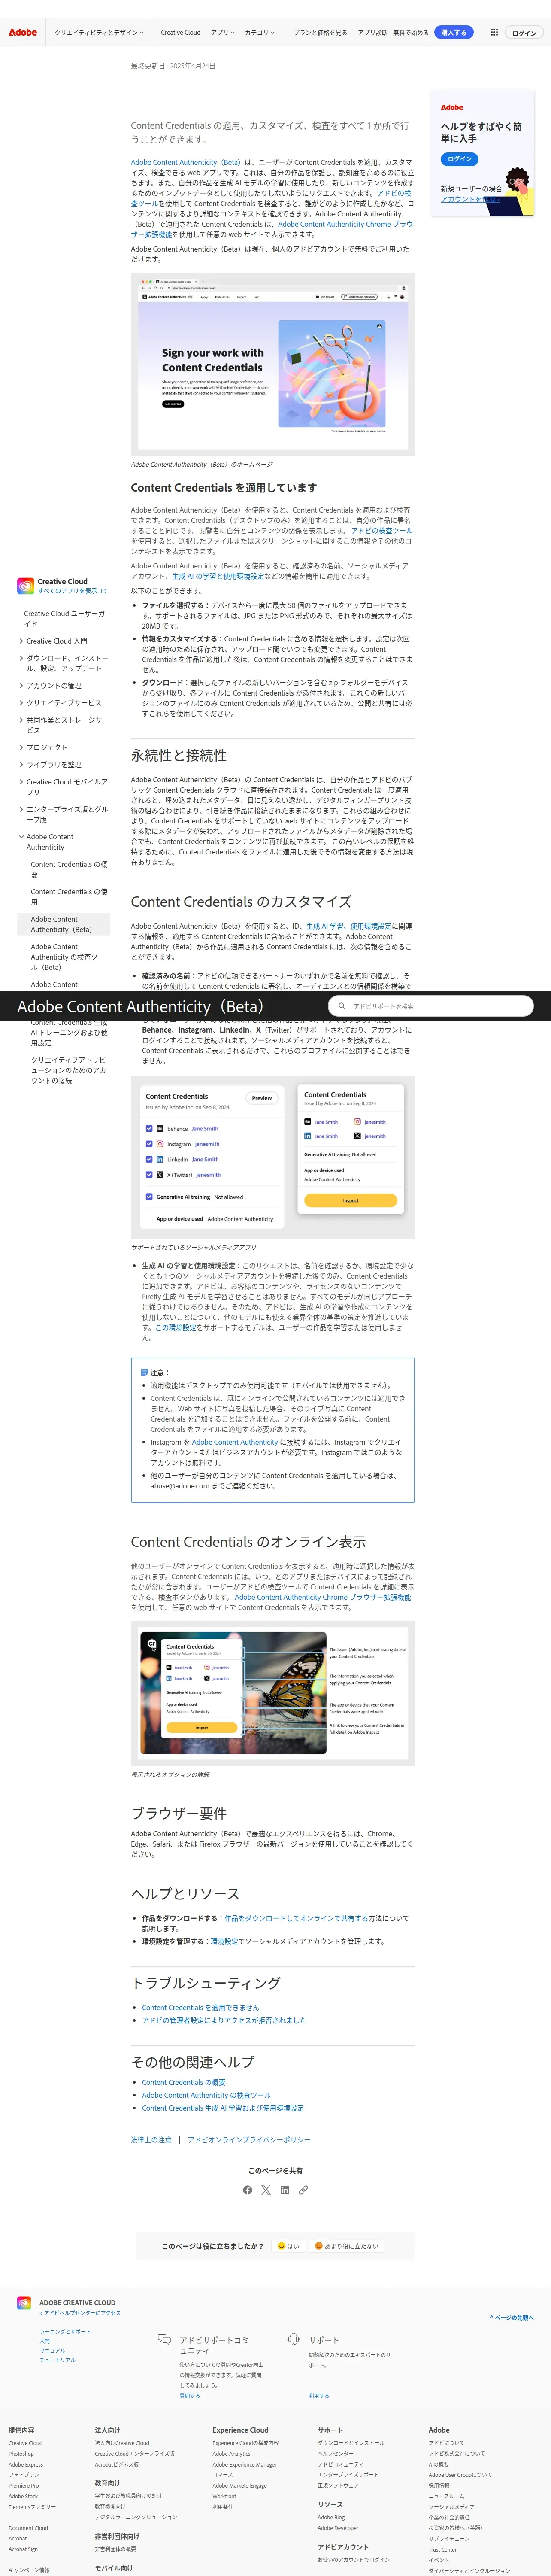Open the butterfly Content Credentials options image

272,1693
